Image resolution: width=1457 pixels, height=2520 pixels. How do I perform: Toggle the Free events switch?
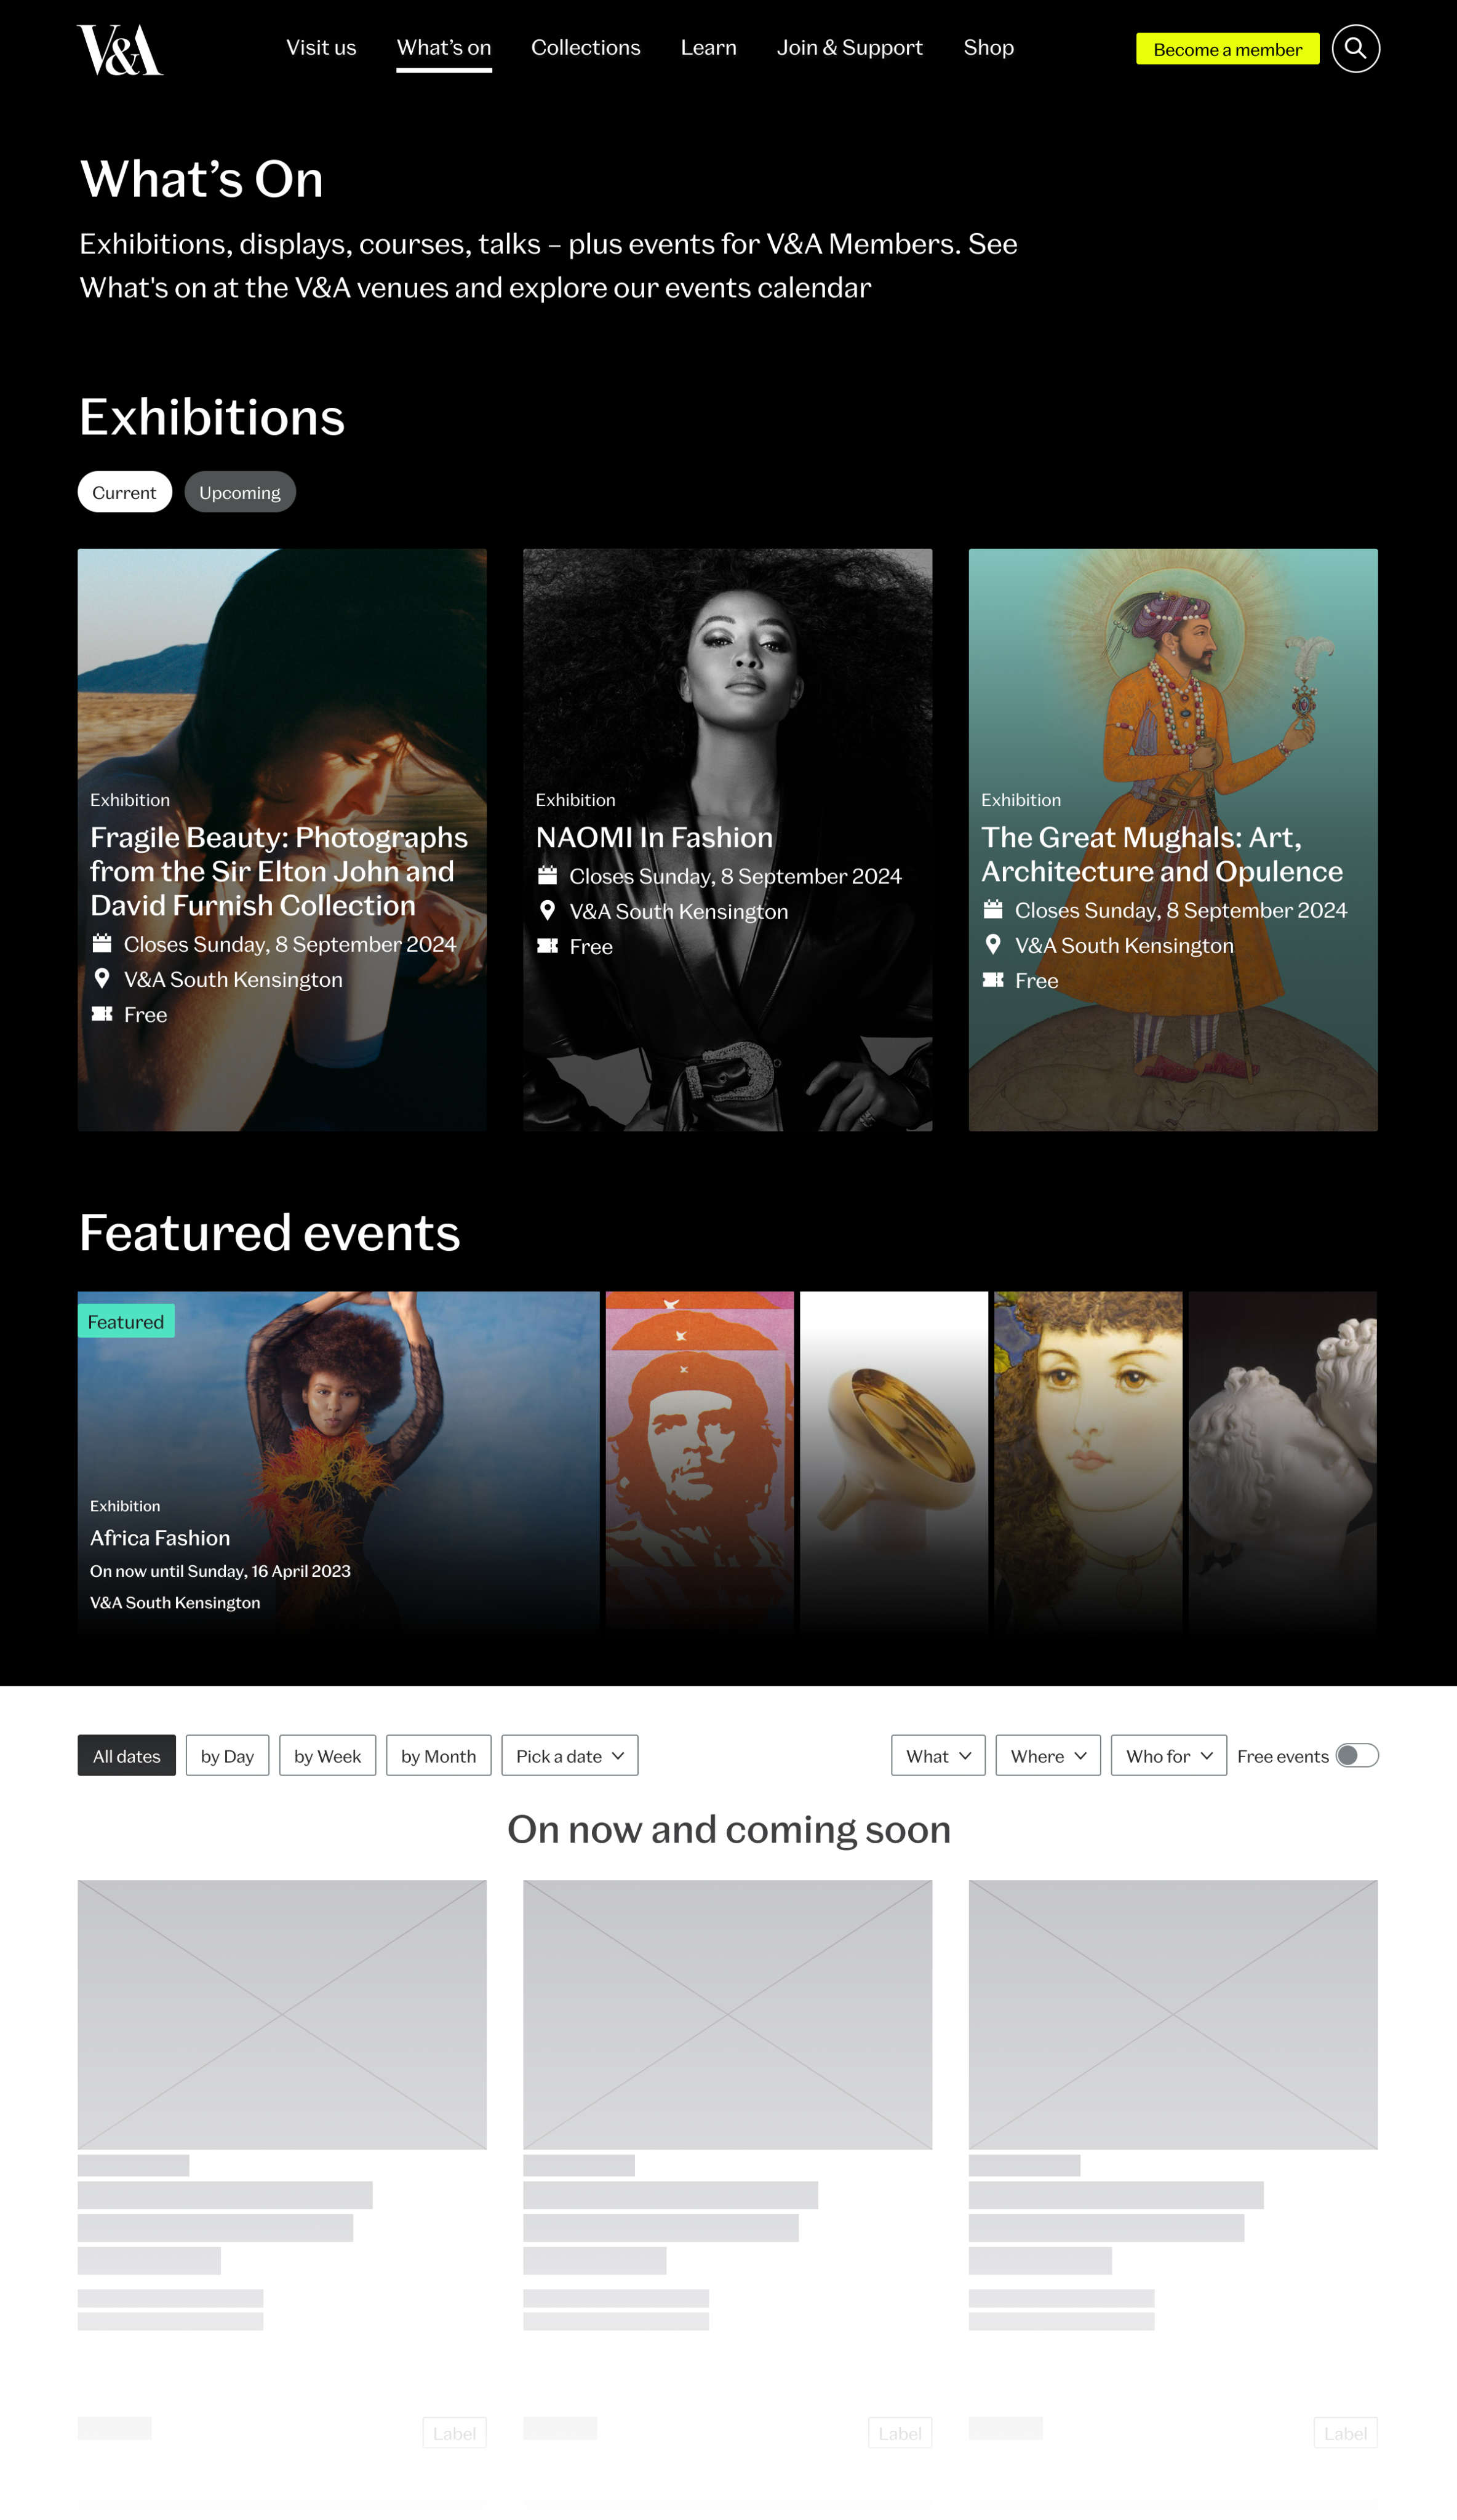point(1357,1756)
